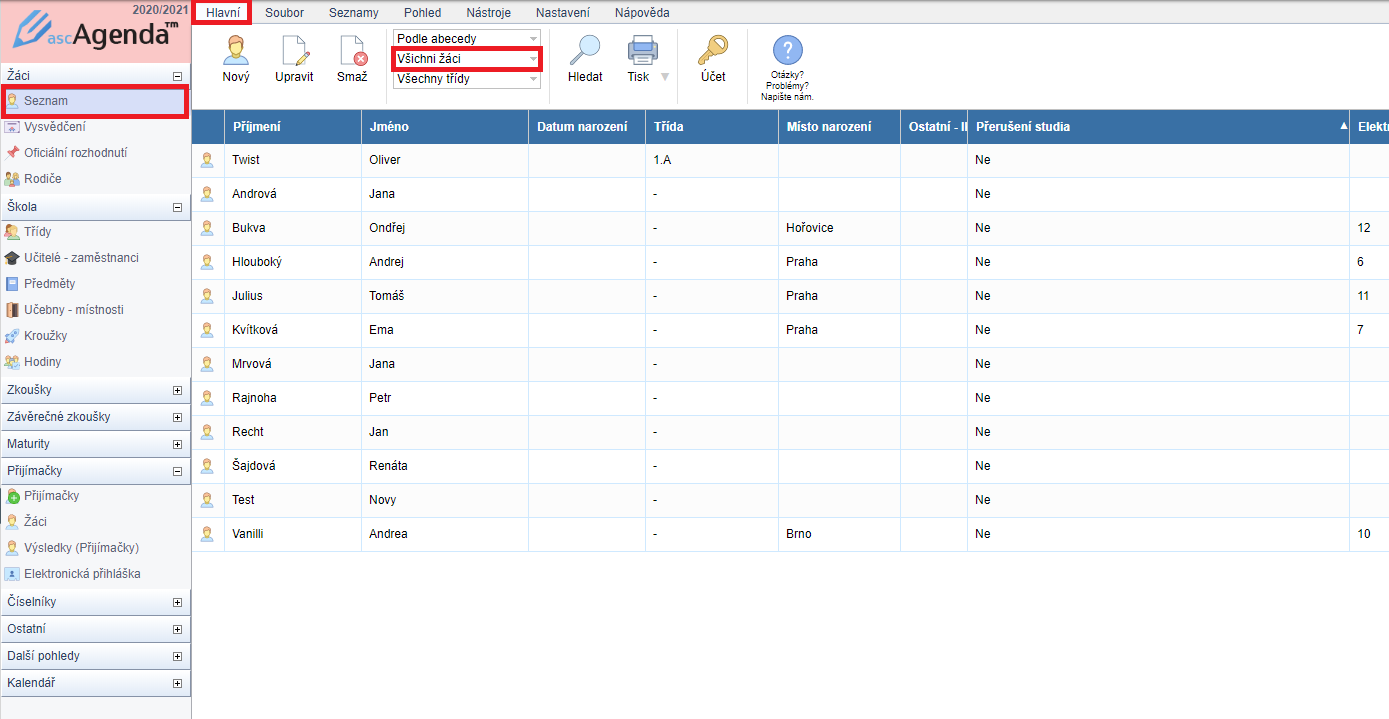1389x719 pixels.
Task: Sort by the Třída column header
Action: pos(712,127)
